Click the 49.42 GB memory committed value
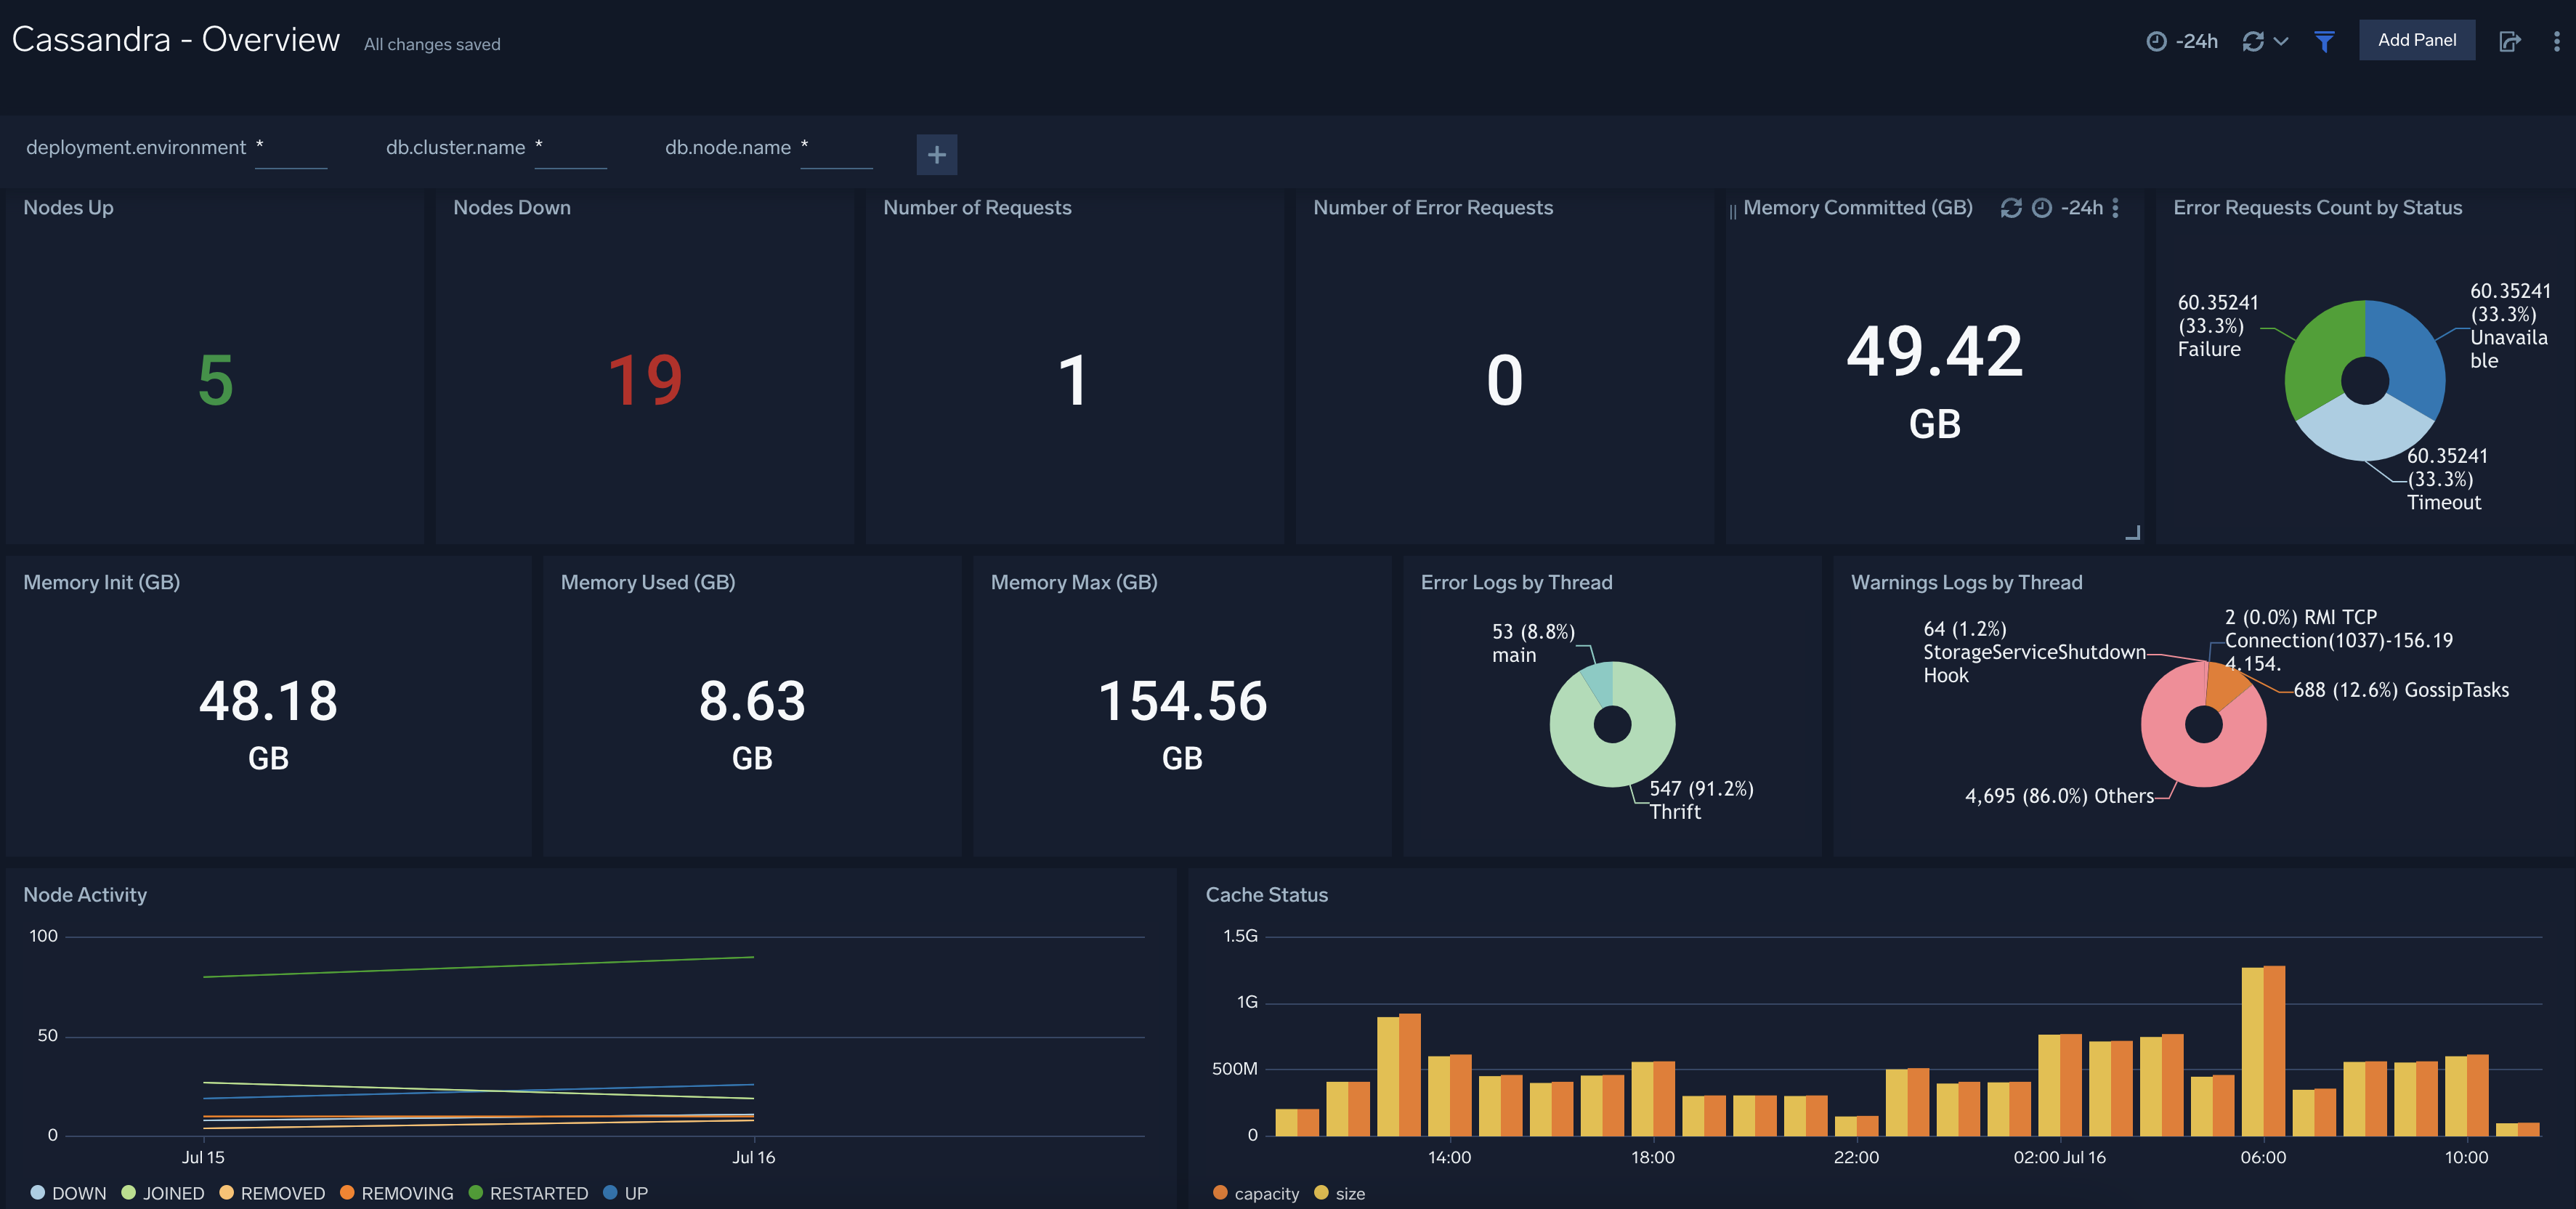Screen dimensions: 2576x1209 tap(1934, 380)
